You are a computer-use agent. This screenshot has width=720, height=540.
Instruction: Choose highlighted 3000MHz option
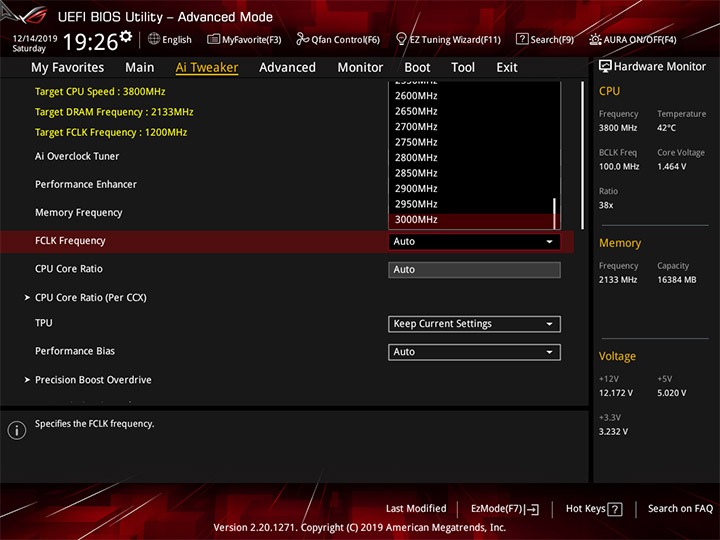tap(470, 220)
